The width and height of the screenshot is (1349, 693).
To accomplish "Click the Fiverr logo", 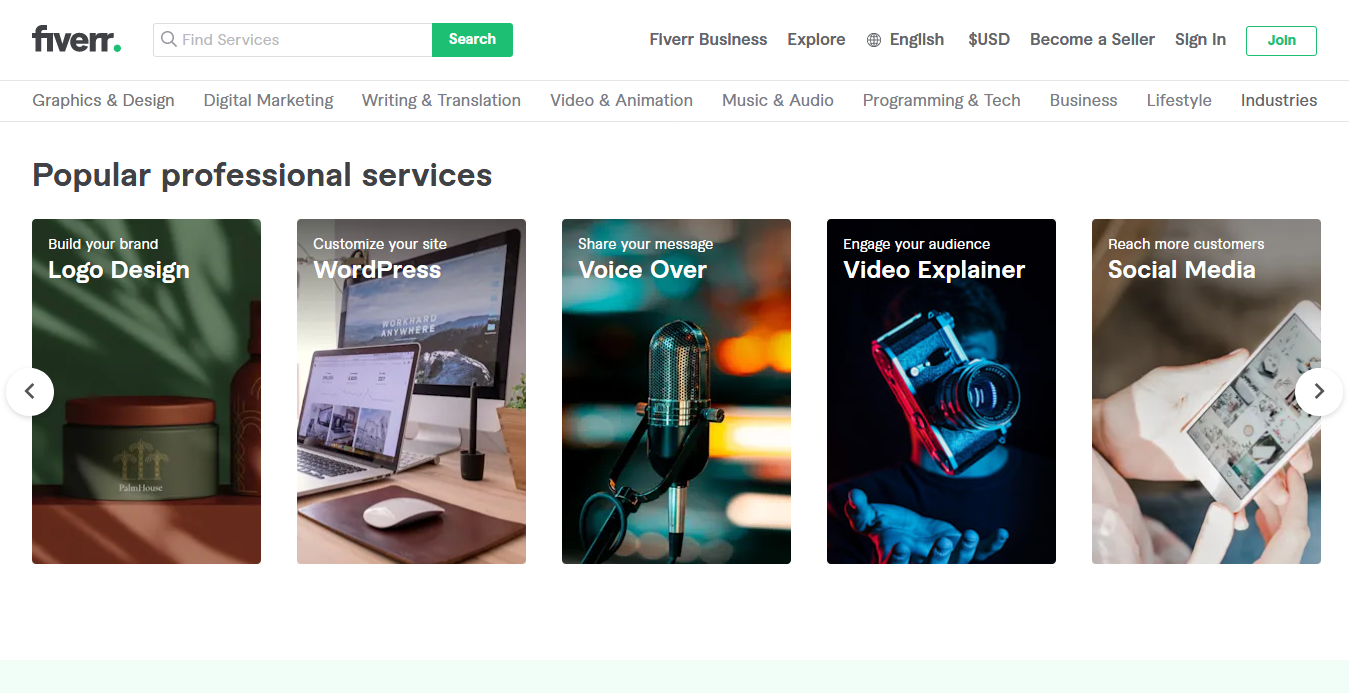I will click(x=77, y=40).
